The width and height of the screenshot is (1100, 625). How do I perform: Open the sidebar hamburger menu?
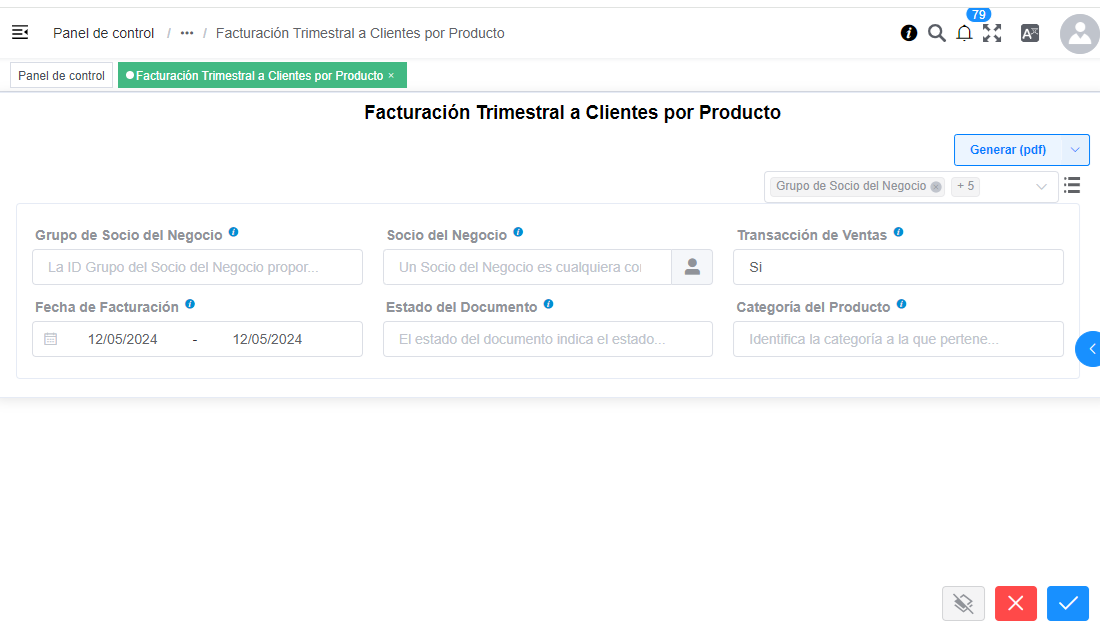pyautogui.click(x=20, y=32)
